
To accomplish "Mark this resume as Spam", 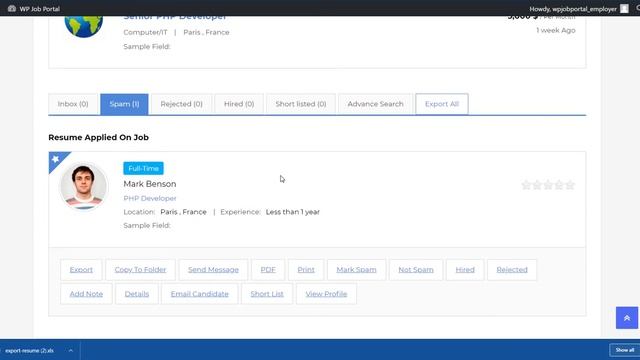I will click(356, 270).
